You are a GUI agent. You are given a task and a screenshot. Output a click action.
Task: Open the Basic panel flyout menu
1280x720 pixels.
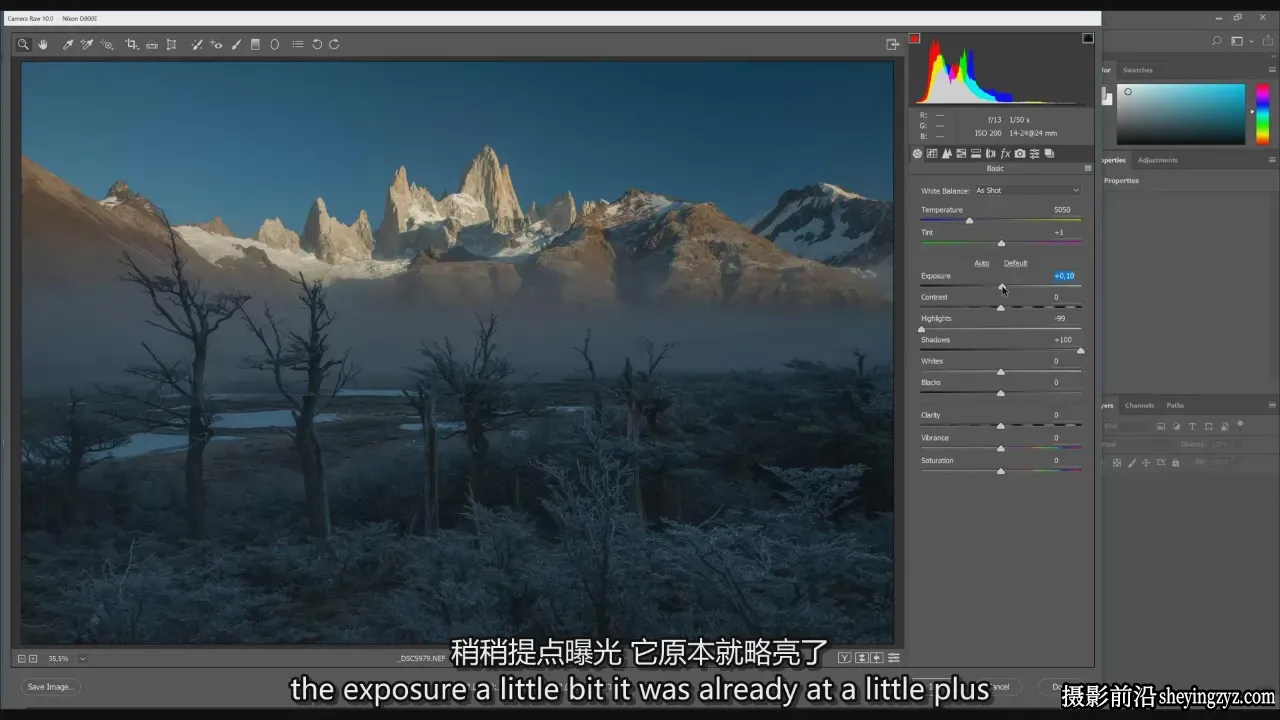pos(1089,168)
